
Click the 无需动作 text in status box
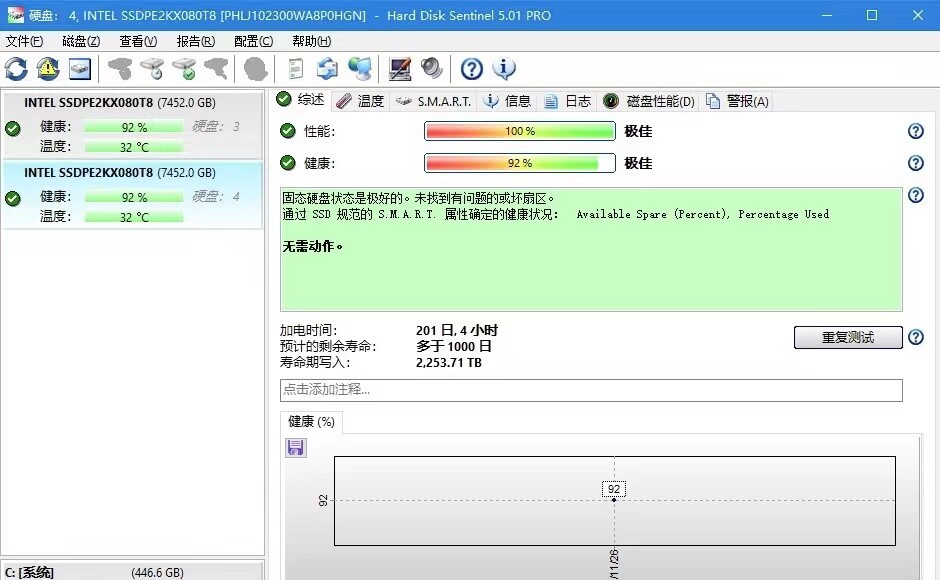[x=312, y=246]
